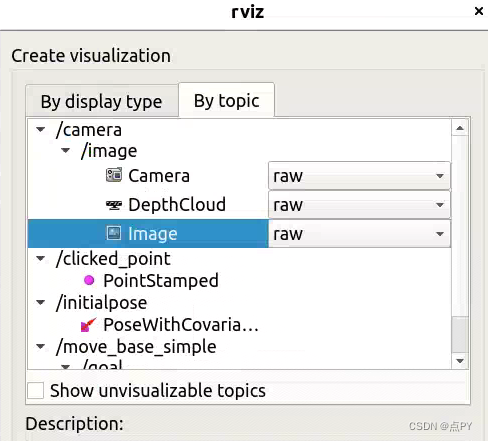Image resolution: width=488 pixels, height=441 pixels.
Task: Close the rviz dialog window
Action: [x=479, y=11]
